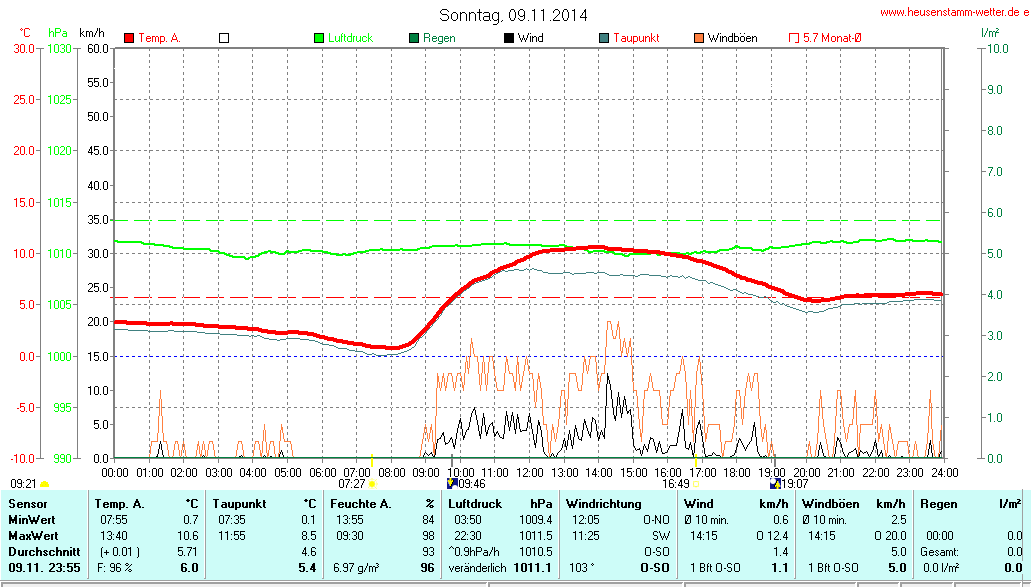Click the dark green Regen legend square
Image resolution: width=1034 pixels, height=587 pixels.
click(x=414, y=38)
